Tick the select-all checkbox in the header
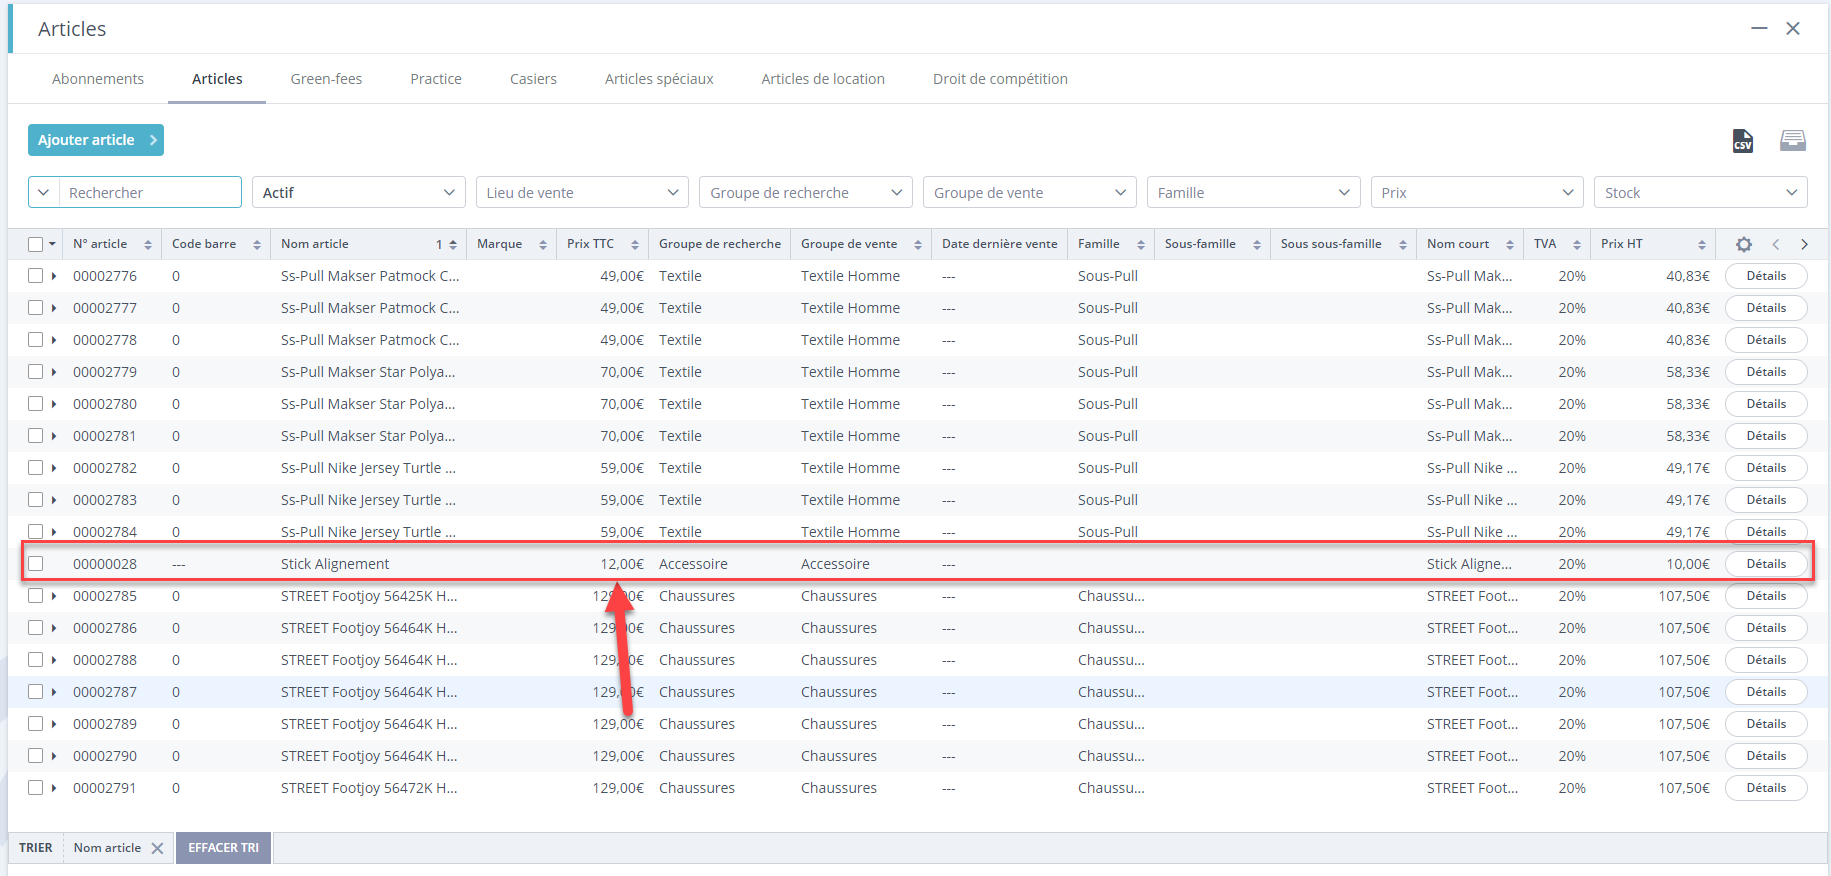 [36, 244]
